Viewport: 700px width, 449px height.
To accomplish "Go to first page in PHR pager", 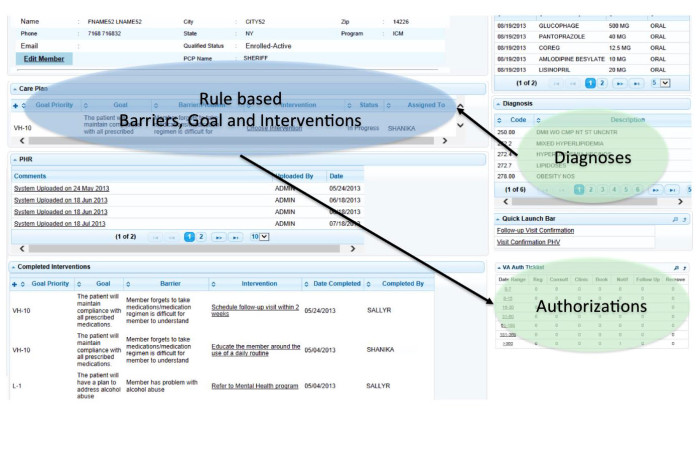I will [x=155, y=237].
